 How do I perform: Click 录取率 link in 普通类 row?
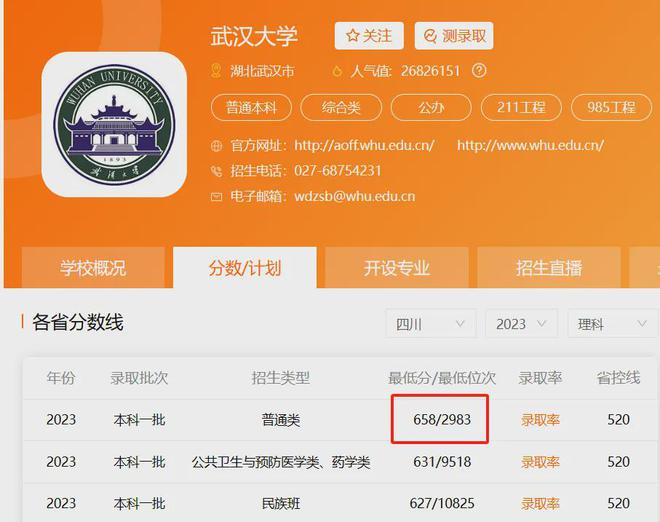540,420
